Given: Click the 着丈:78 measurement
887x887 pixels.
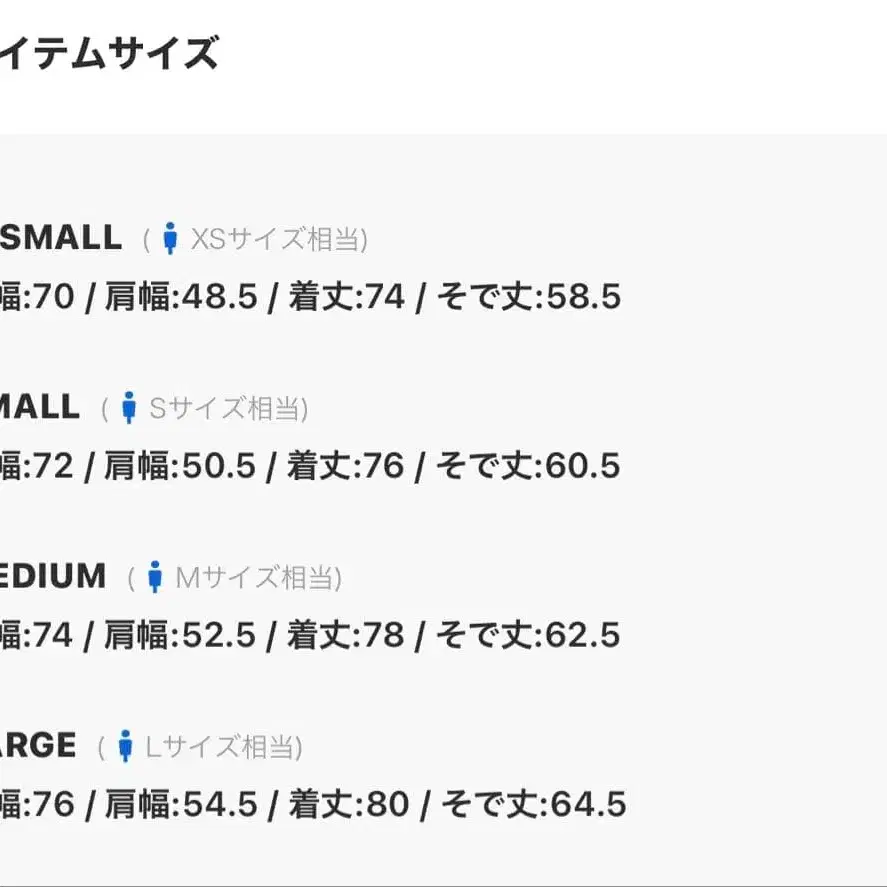Looking at the screenshot, I should 345,635.
